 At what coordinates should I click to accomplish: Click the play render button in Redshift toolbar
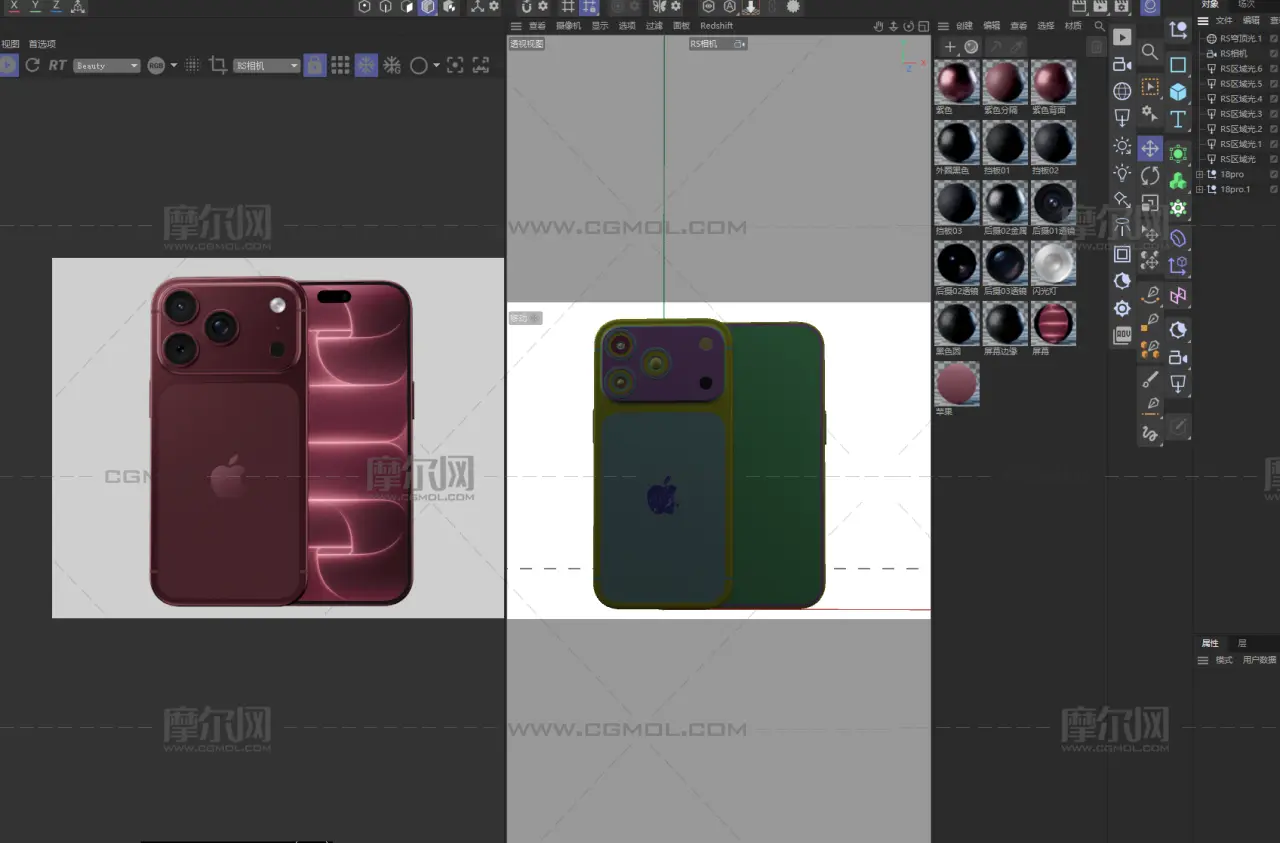[1122, 37]
